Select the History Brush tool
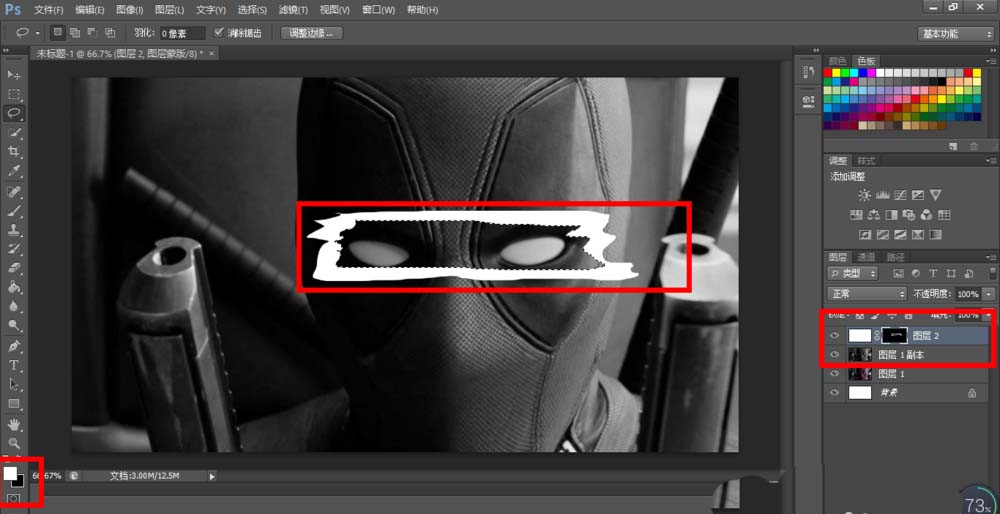Image resolution: width=1000 pixels, height=514 pixels. coord(14,249)
